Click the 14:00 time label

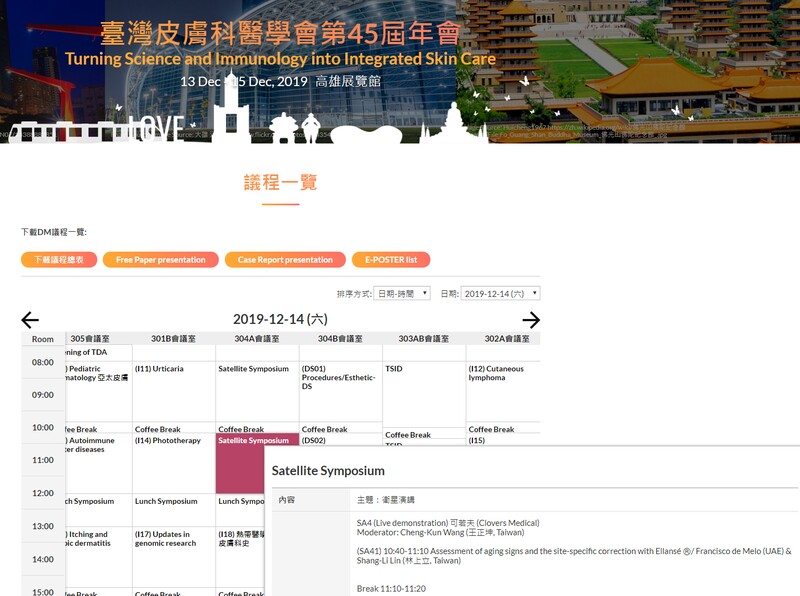[x=43, y=559]
